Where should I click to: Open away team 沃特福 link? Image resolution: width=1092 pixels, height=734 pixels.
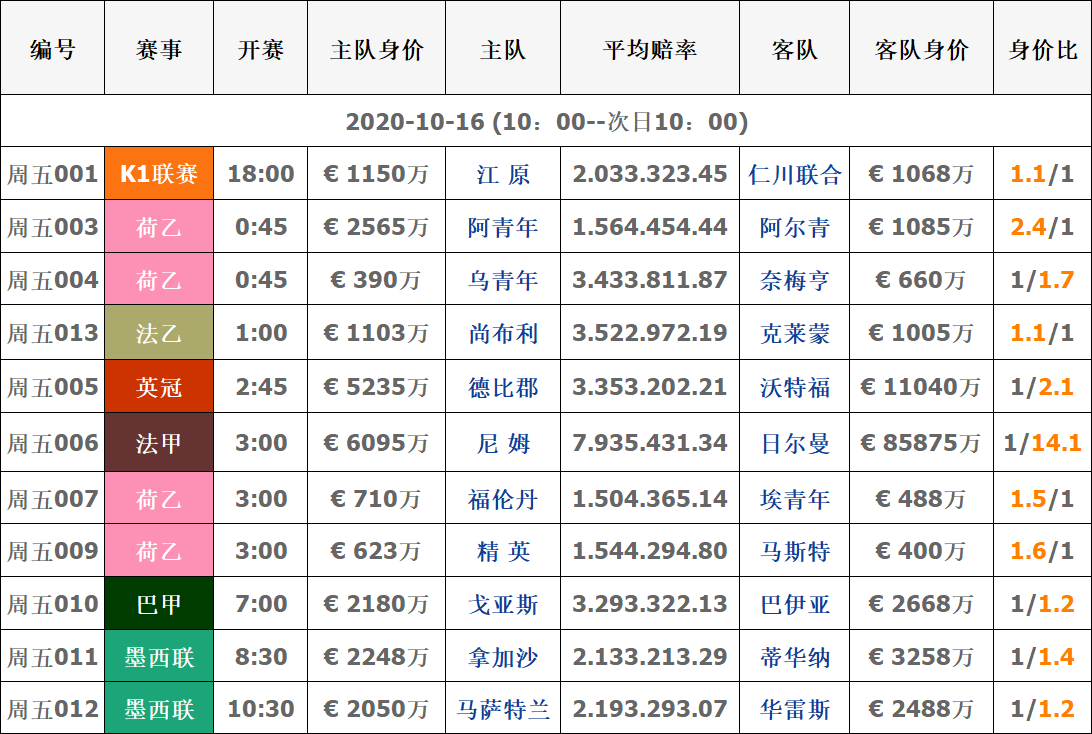pyautogui.click(x=795, y=386)
